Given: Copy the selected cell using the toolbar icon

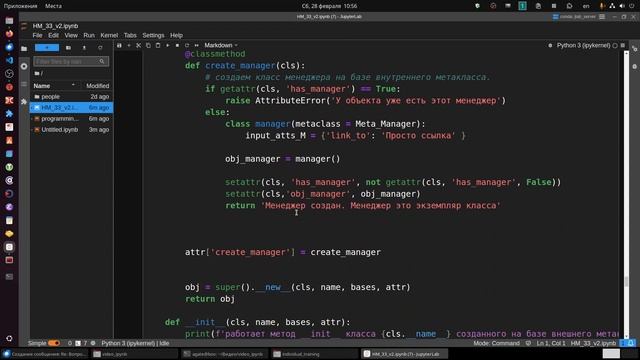Looking at the screenshot, I should (x=148, y=45).
